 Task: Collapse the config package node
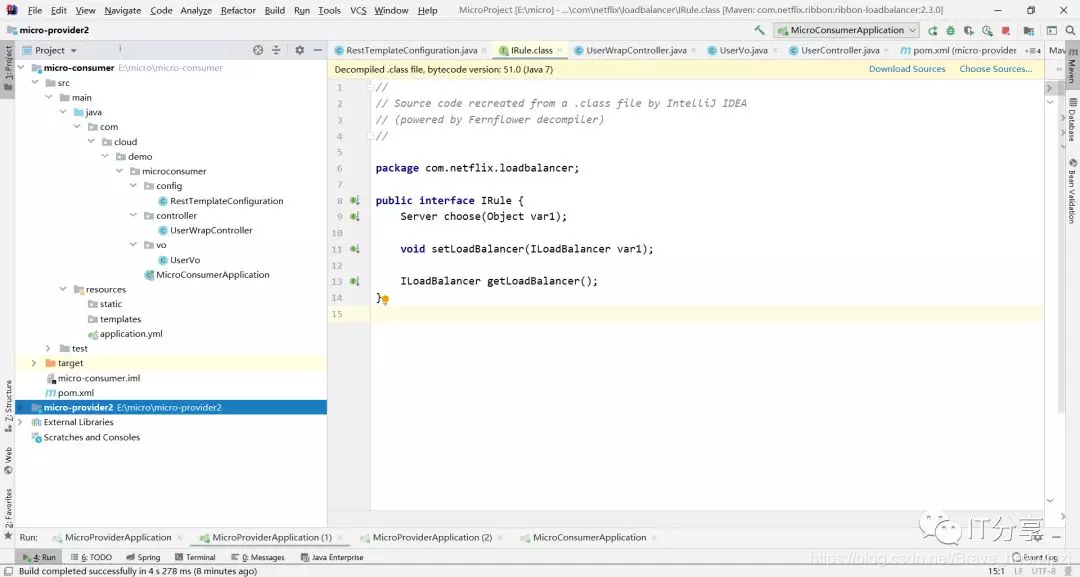134,186
